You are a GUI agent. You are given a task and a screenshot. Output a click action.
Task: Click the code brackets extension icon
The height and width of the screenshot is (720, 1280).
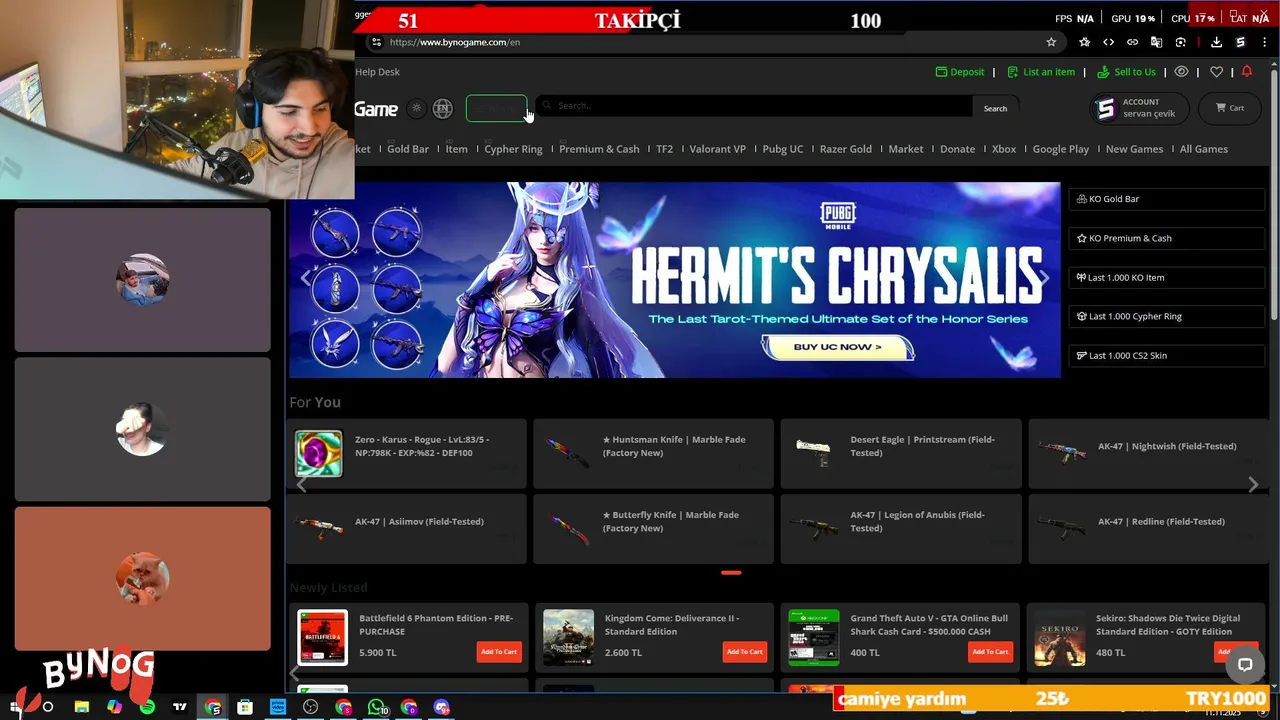[x=1108, y=42]
